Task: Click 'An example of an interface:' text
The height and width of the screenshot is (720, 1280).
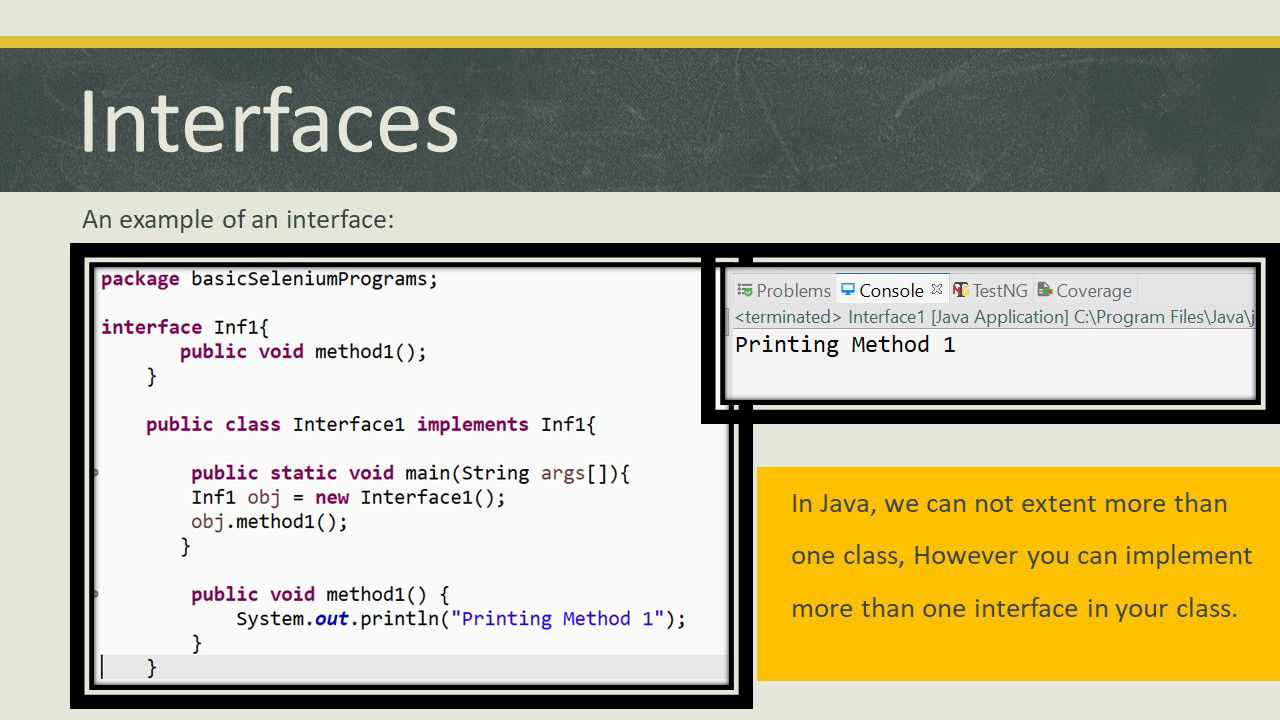Action: click(238, 219)
